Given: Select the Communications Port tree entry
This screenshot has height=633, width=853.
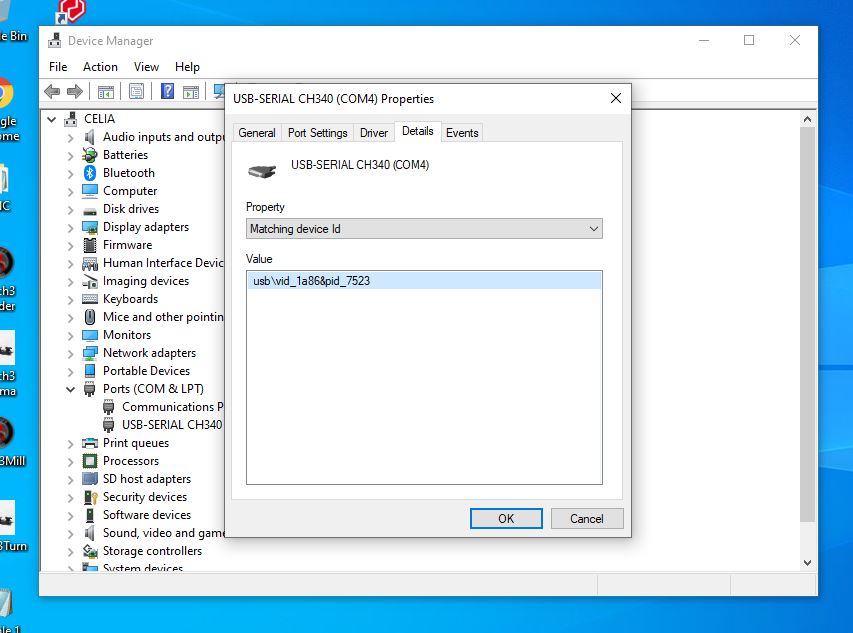Looking at the screenshot, I should click(172, 407).
